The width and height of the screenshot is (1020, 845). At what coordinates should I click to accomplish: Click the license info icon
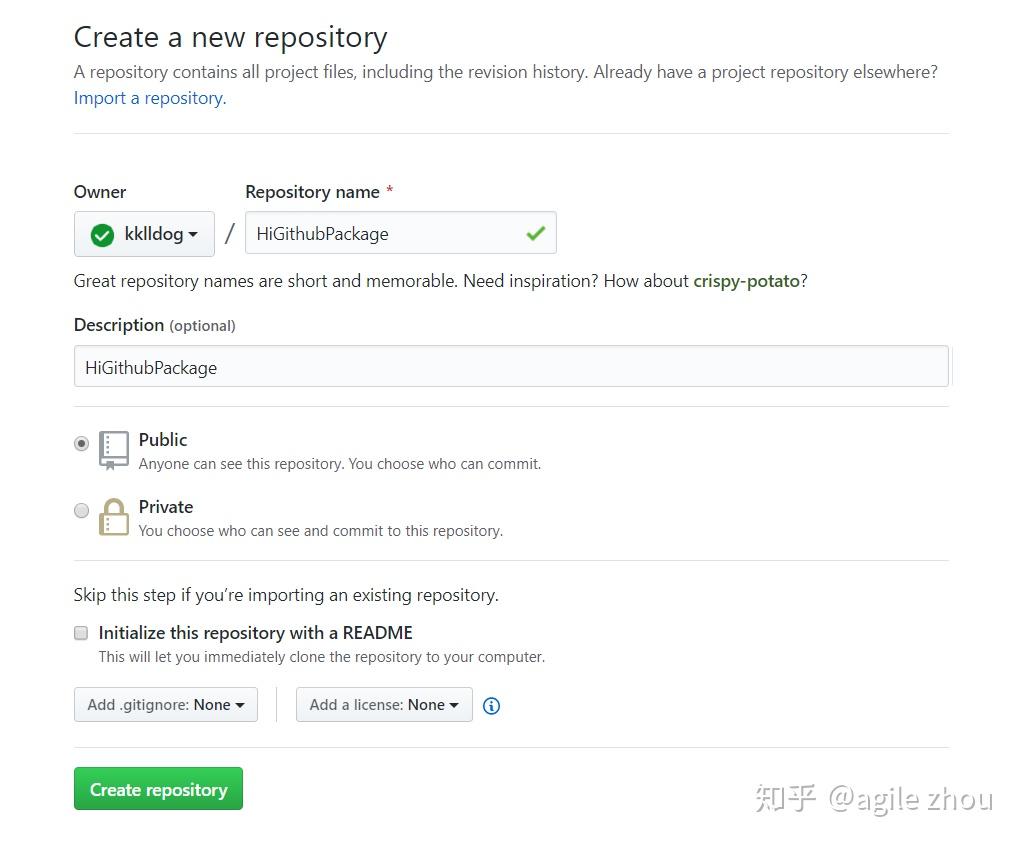click(x=491, y=706)
